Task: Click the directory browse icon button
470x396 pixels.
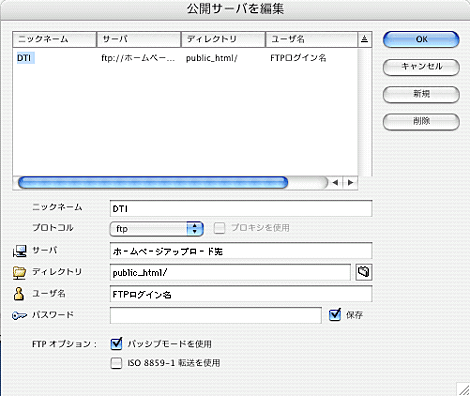Action: click(x=363, y=272)
